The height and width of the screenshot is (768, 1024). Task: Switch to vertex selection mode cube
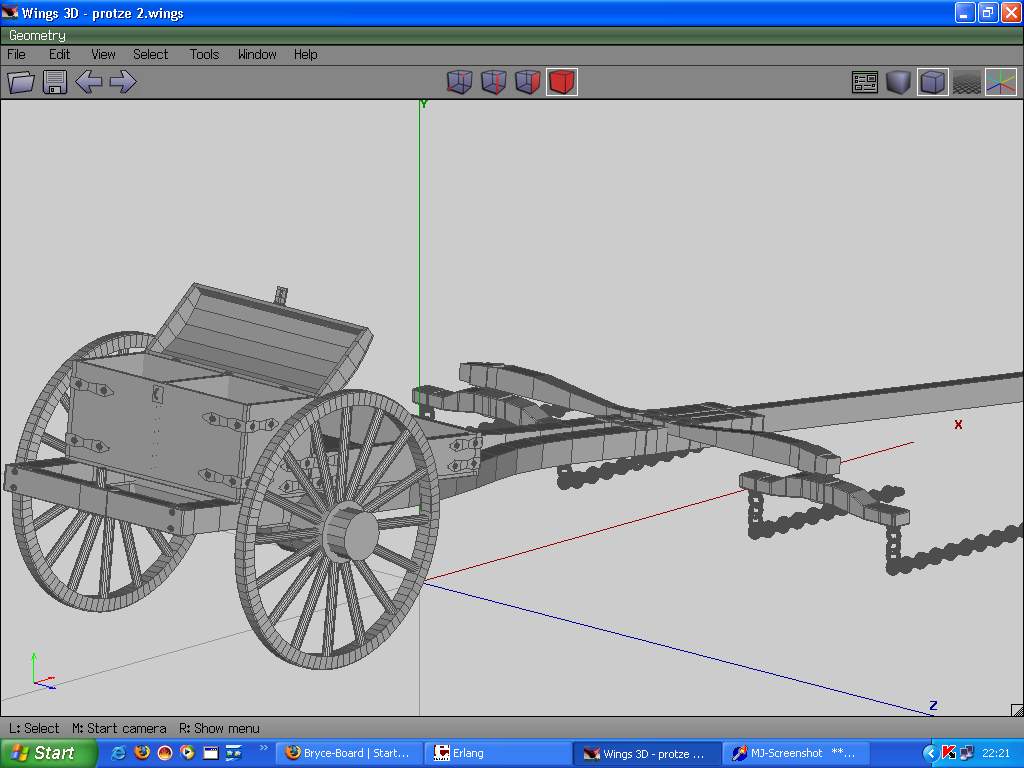[459, 82]
